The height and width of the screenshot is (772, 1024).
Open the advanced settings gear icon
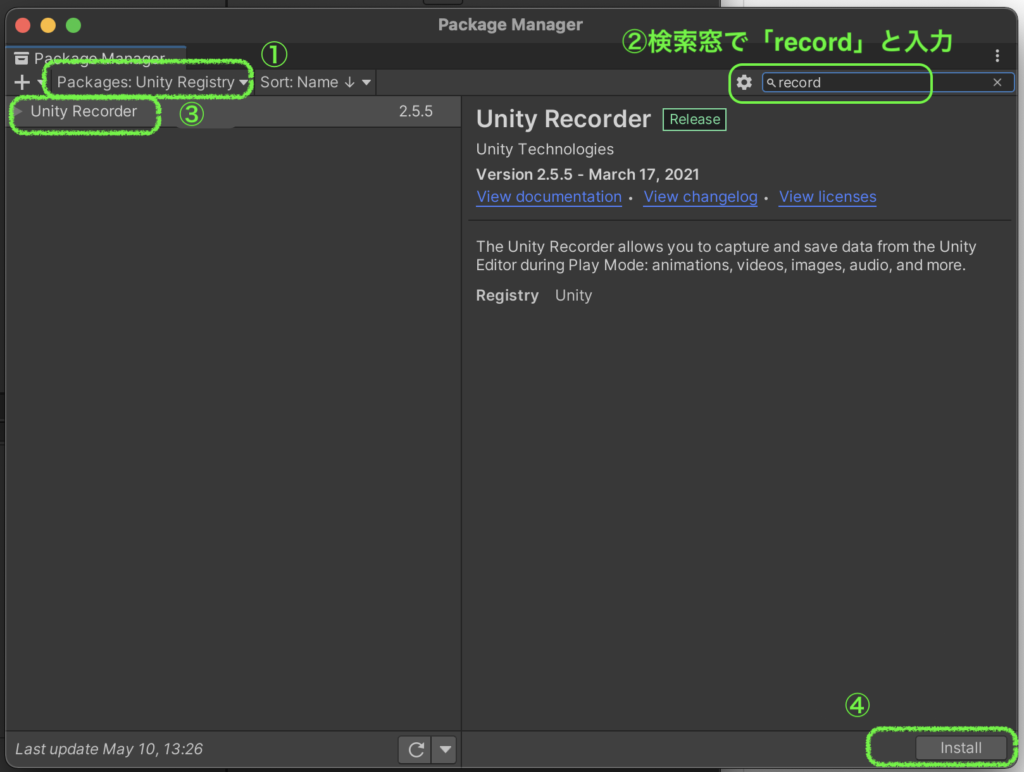pyautogui.click(x=744, y=82)
